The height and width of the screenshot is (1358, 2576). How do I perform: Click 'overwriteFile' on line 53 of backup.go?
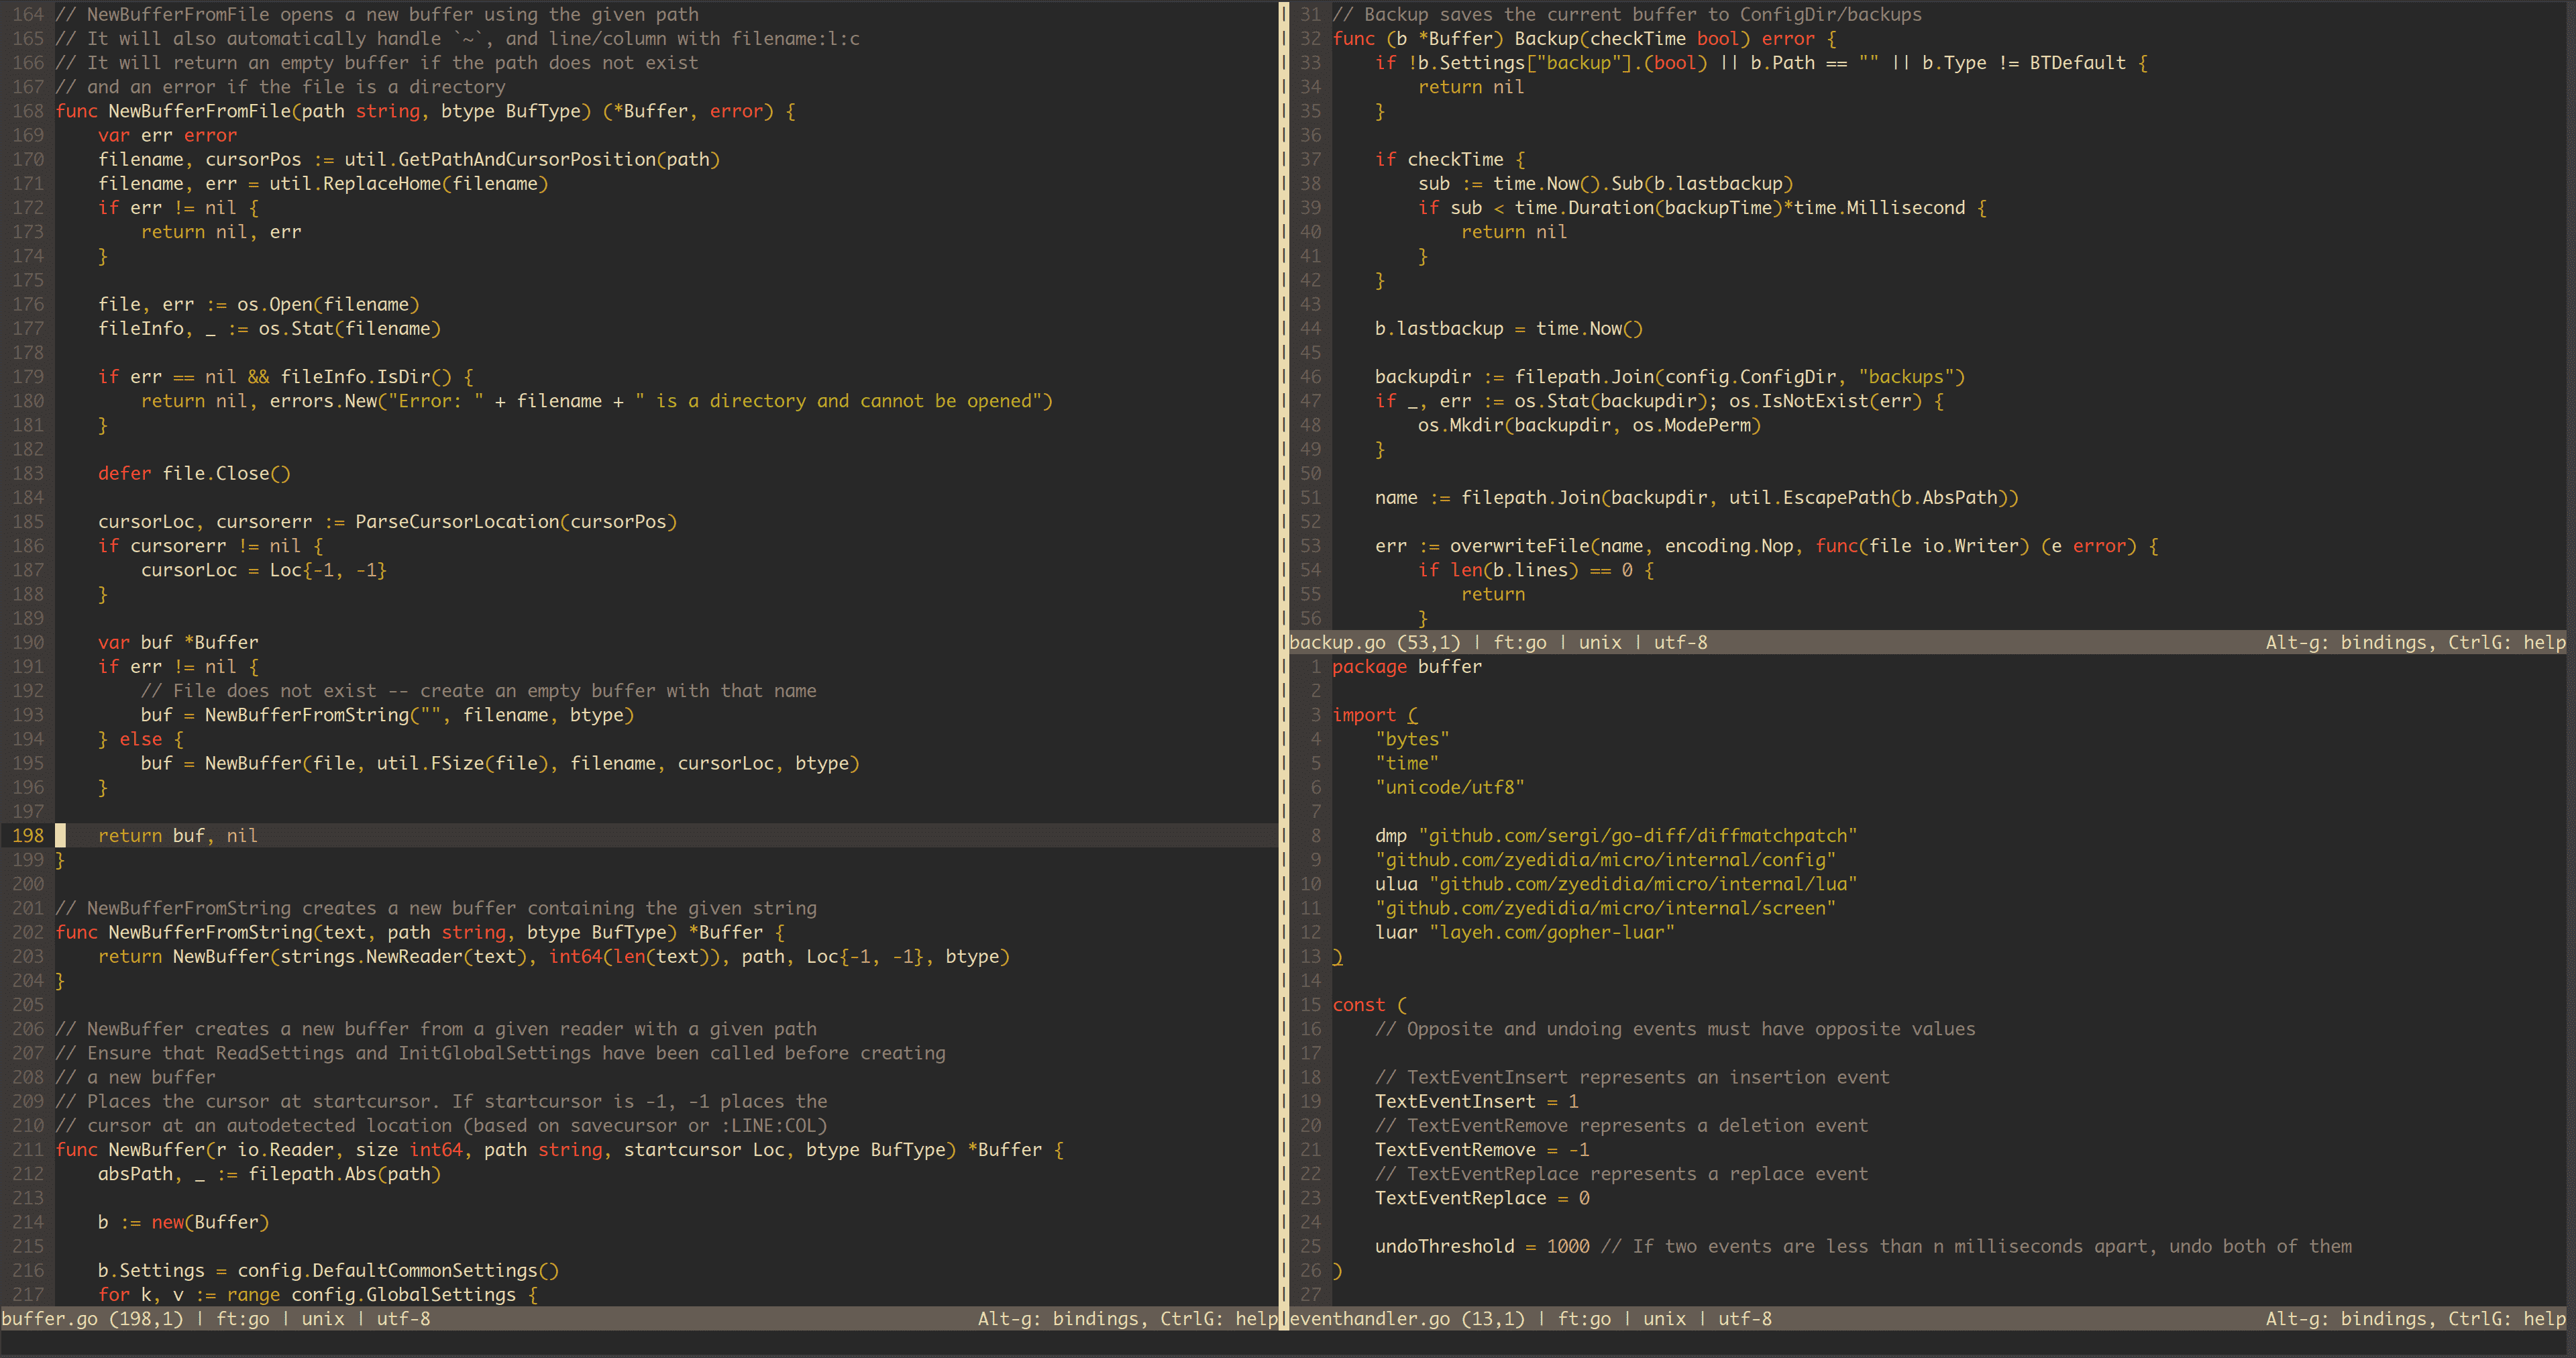pos(1520,546)
